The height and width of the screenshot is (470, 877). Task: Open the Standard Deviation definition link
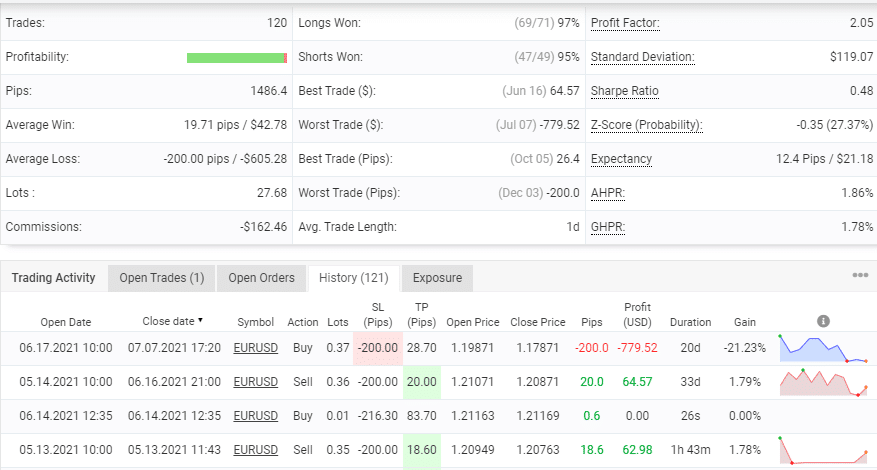pyautogui.click(x=642, y=57)
